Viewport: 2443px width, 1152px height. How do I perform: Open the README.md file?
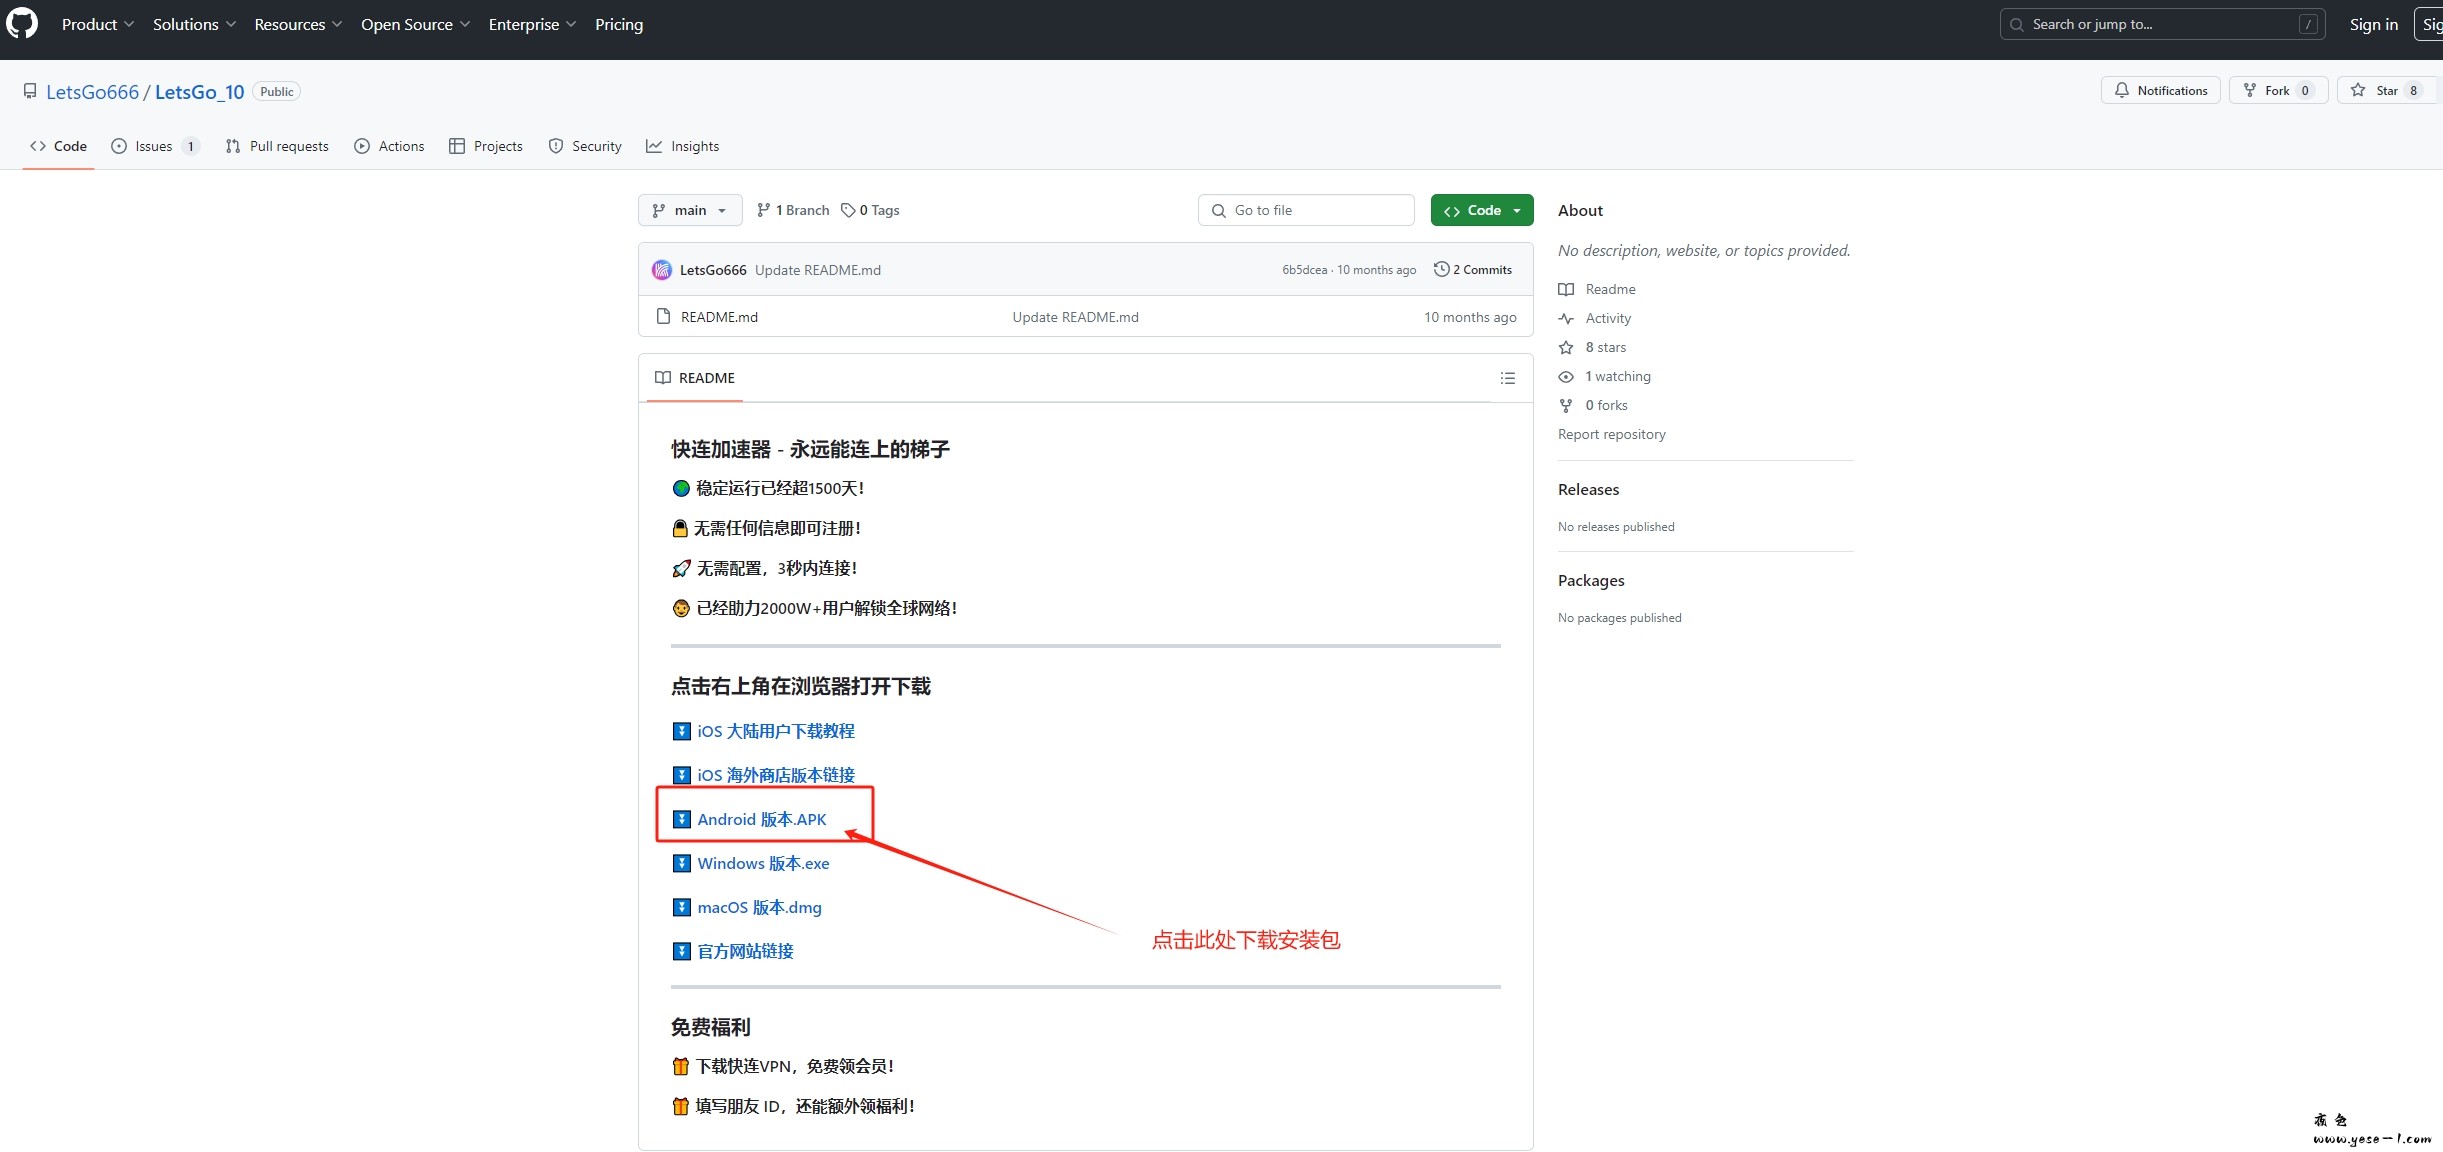coord(719,317)
